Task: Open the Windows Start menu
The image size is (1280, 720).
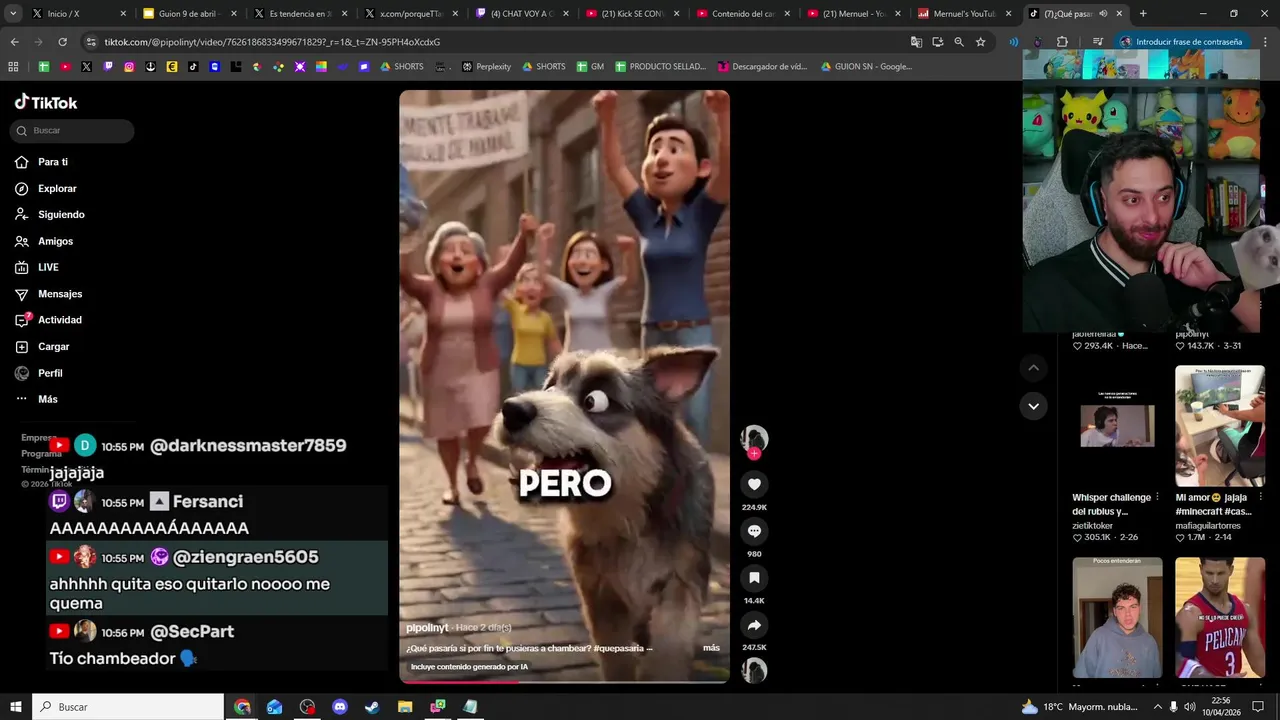Action: click(16, 707)
